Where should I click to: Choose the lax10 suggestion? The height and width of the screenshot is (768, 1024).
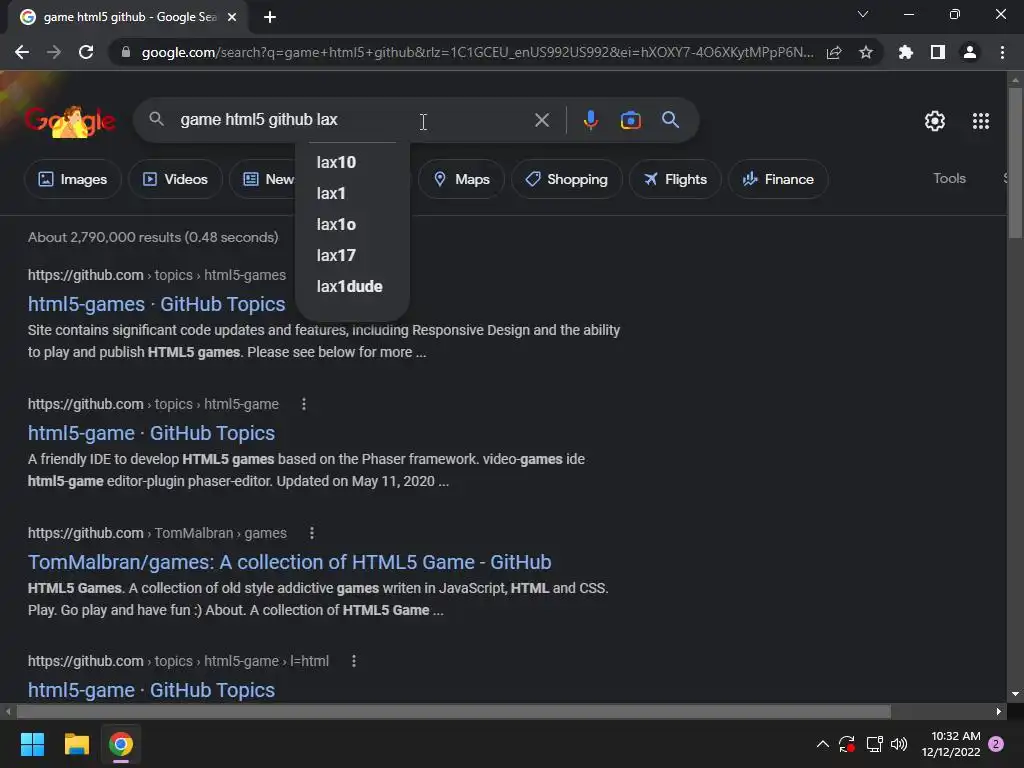pyautogui.click(x=353, y=162)
